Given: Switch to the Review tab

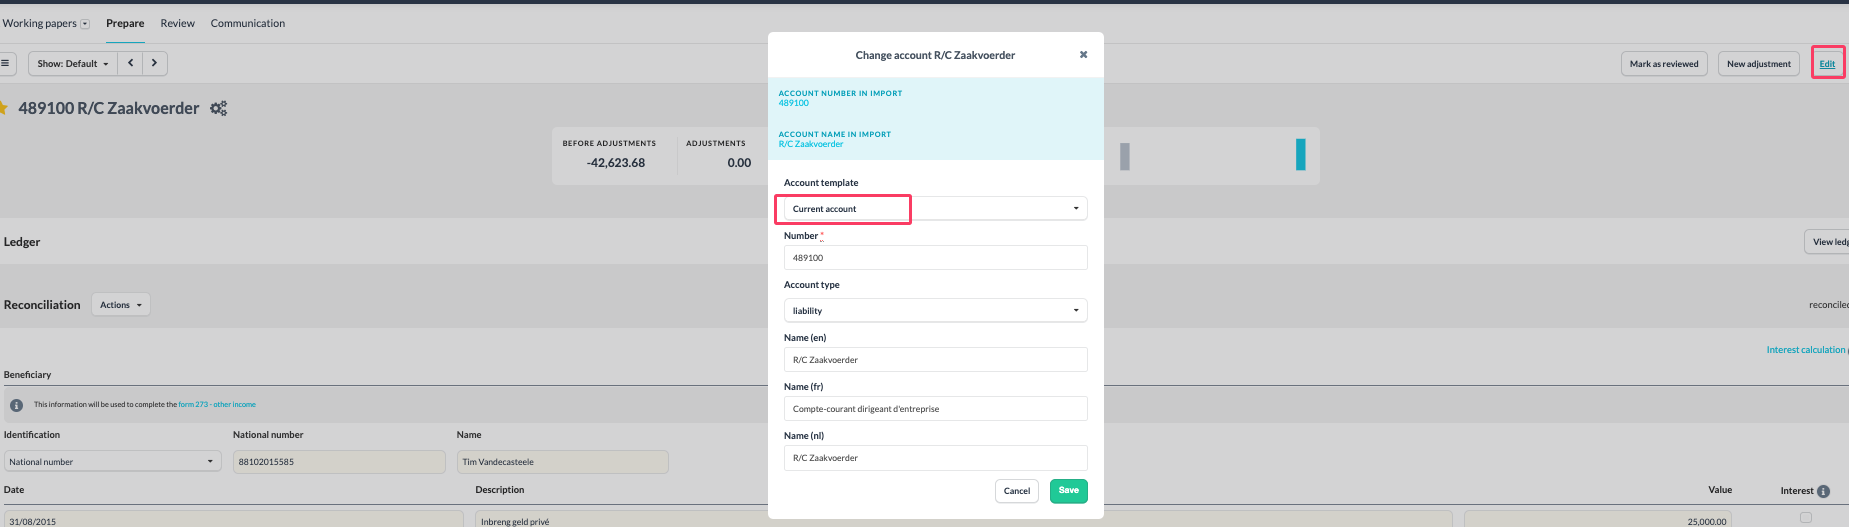Looking at the screenshot, I should [x=177, y=23].
